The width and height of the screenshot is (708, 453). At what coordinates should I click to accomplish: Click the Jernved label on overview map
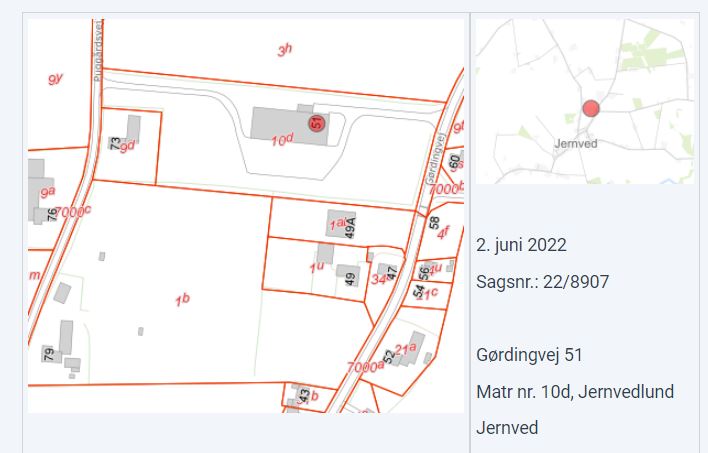click(x=575, y=143)
